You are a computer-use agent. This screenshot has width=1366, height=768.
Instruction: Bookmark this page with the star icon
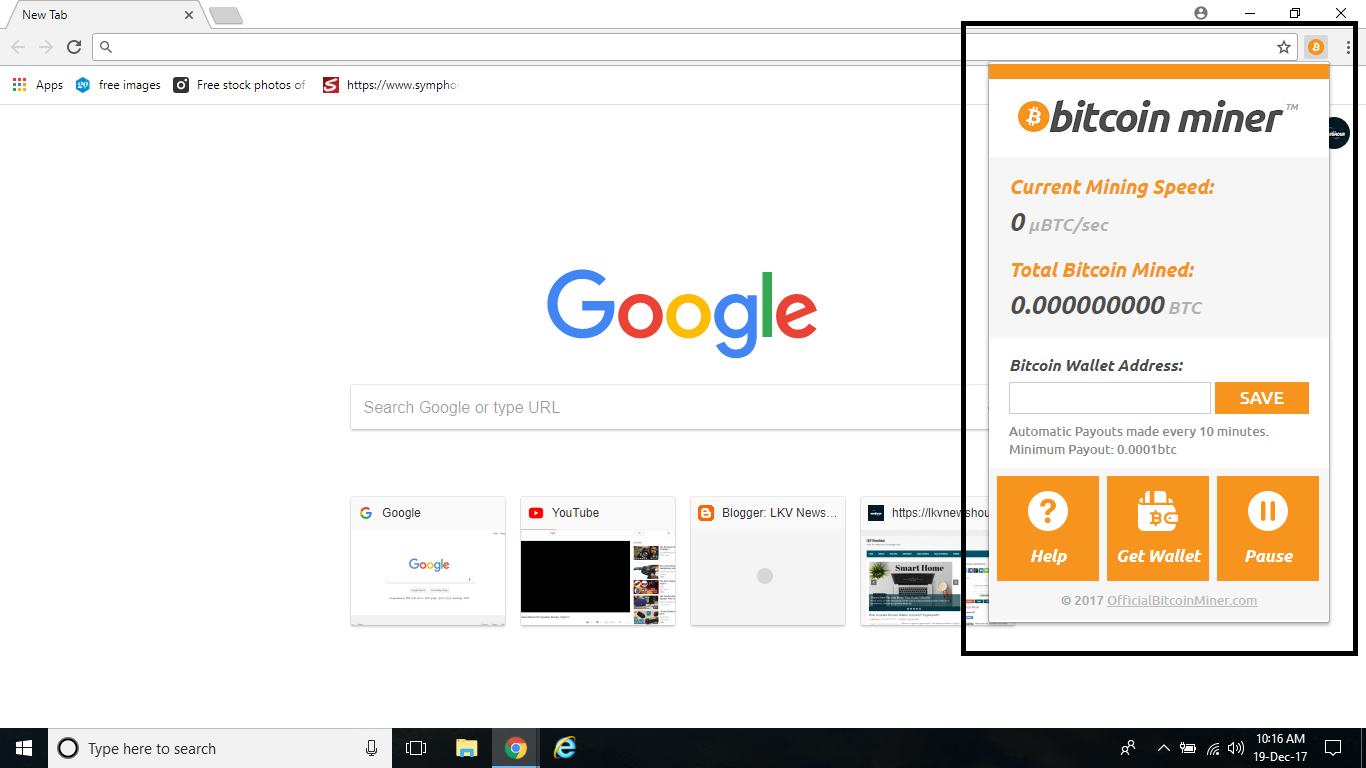click(1284, 47)
